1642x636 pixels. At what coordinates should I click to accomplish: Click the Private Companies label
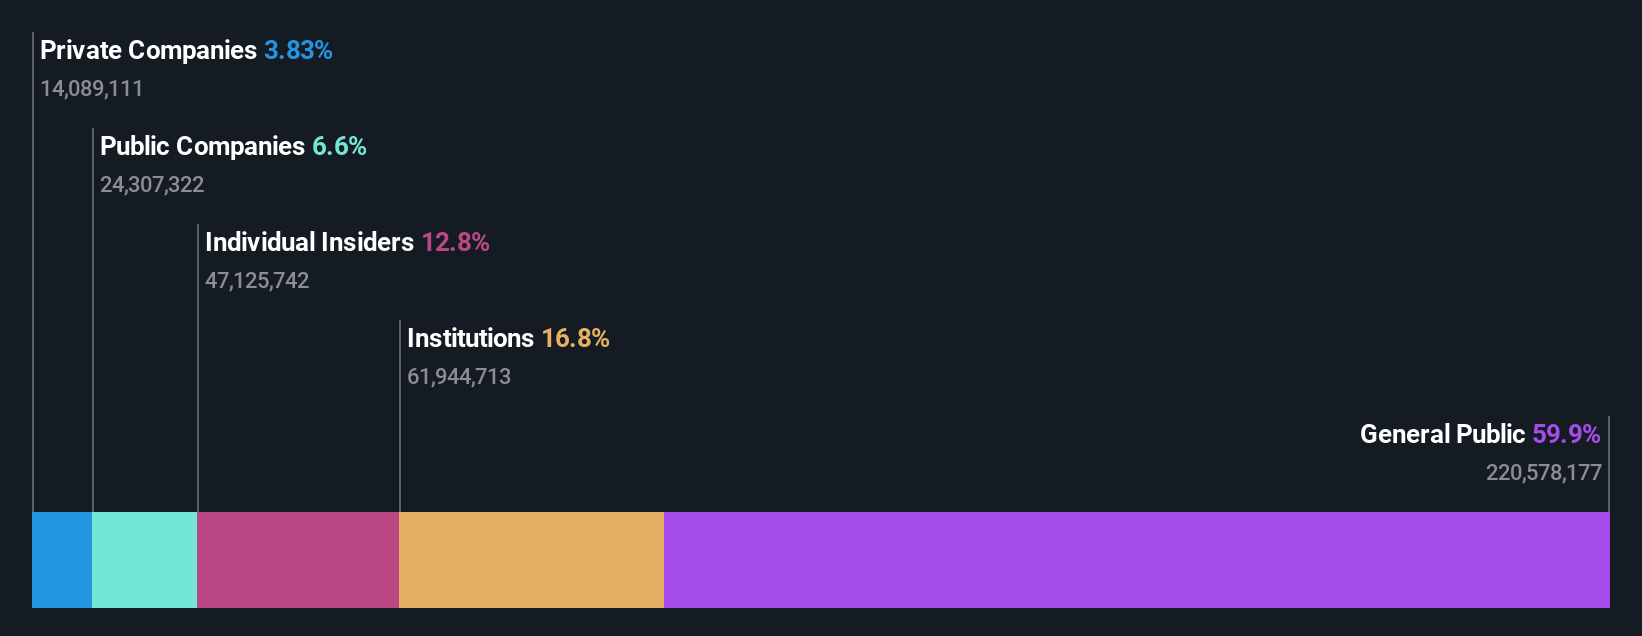tap(149, 51)
